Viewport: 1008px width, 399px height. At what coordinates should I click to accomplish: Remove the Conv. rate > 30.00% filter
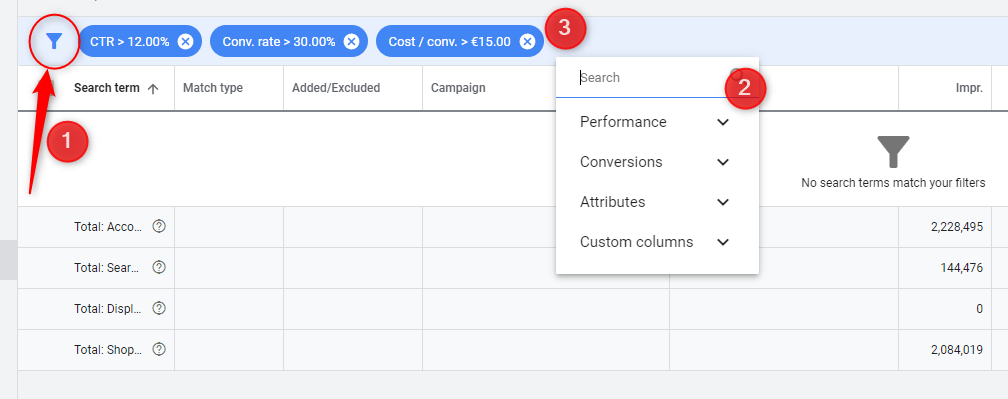[351, 42]
